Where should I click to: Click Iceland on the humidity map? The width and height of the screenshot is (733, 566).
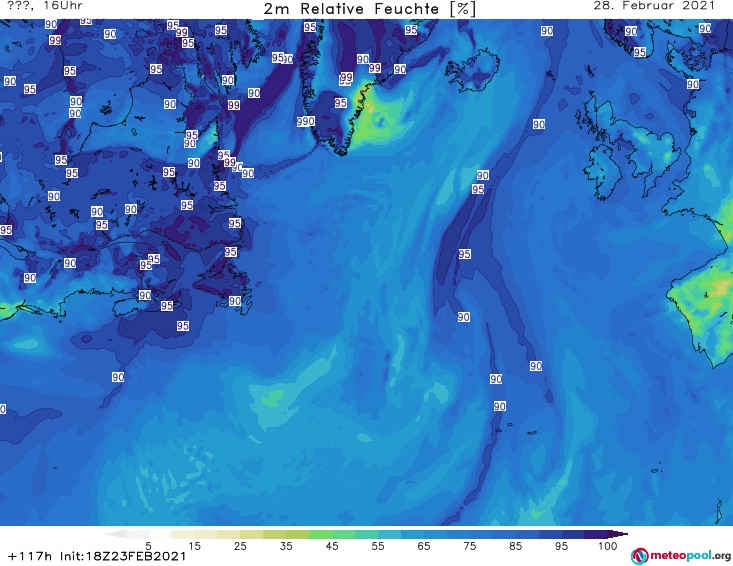pos(472,70)
